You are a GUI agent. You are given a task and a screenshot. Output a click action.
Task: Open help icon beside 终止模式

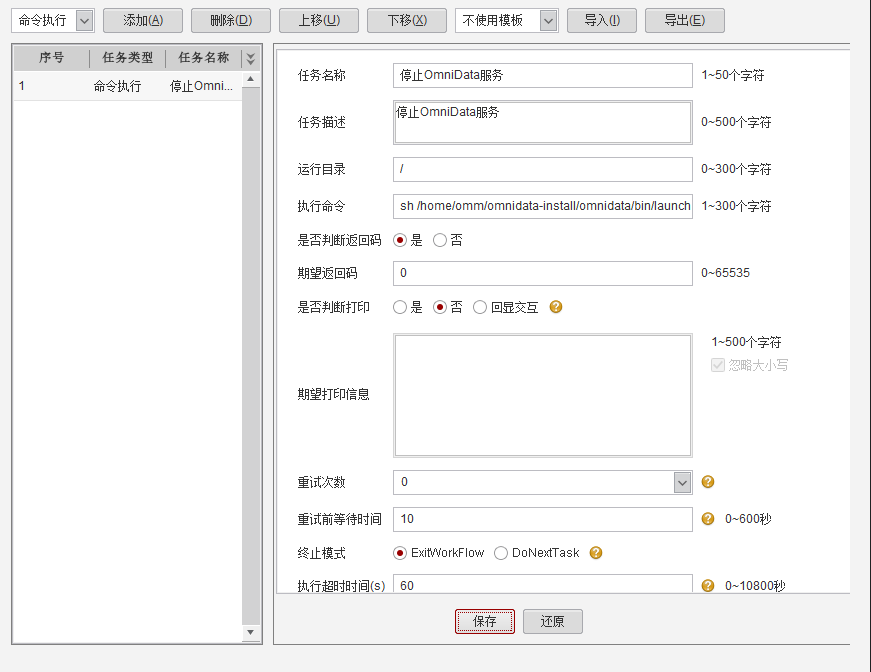596,553
